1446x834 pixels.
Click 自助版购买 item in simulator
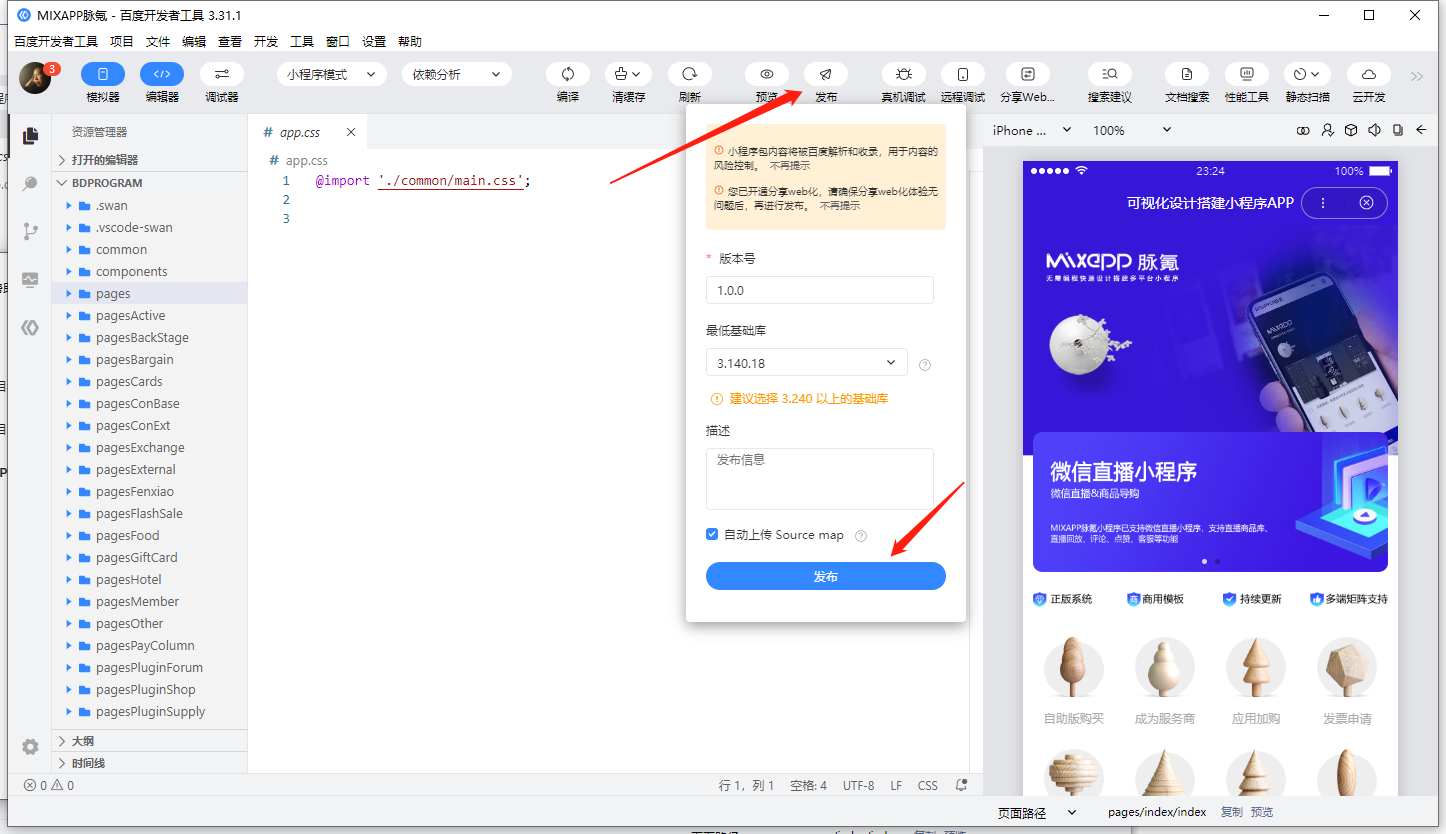click(x=1074, y=682)
